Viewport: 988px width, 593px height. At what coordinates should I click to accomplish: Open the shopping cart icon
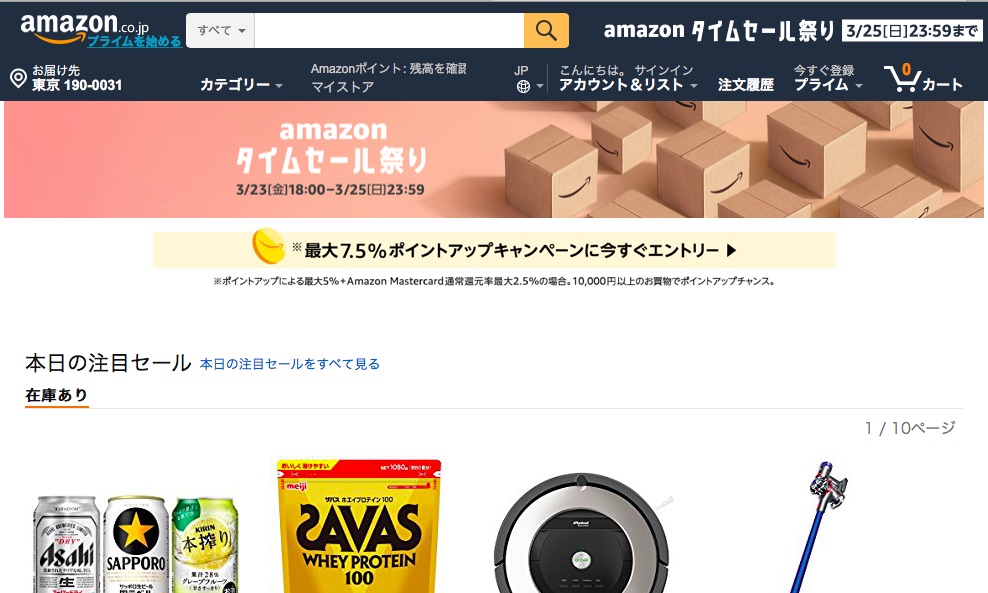pos(902,78)
